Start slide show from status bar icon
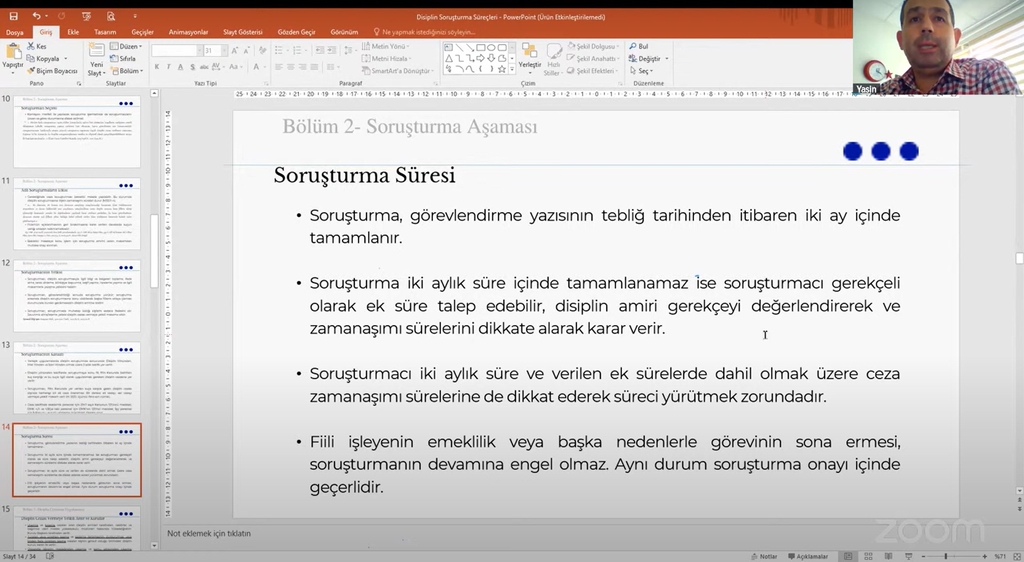 [908, 556]
